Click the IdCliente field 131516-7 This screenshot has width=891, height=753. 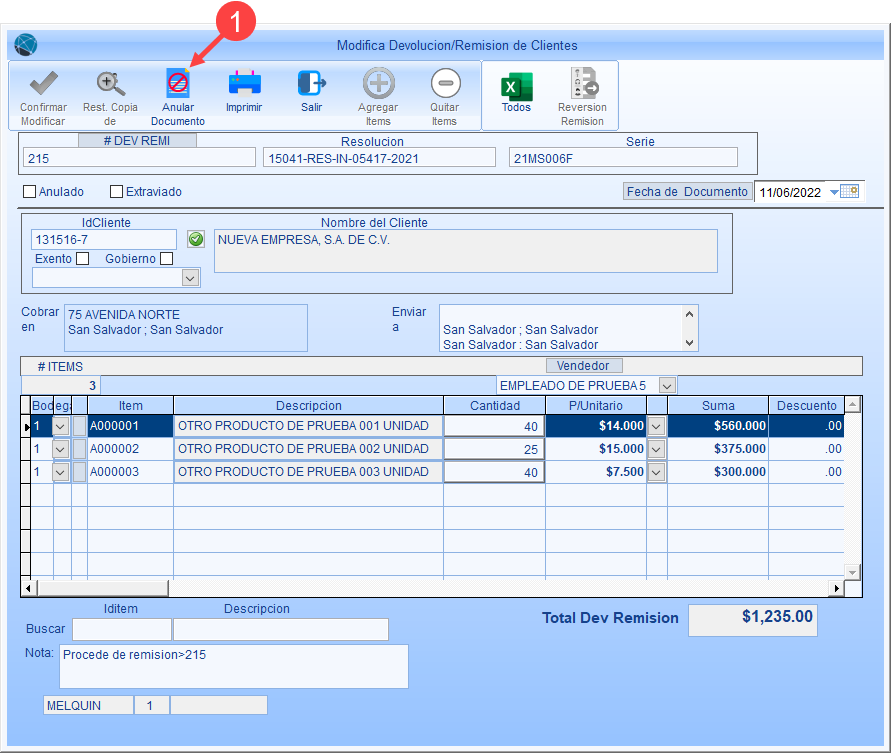[x=104, y=239]
